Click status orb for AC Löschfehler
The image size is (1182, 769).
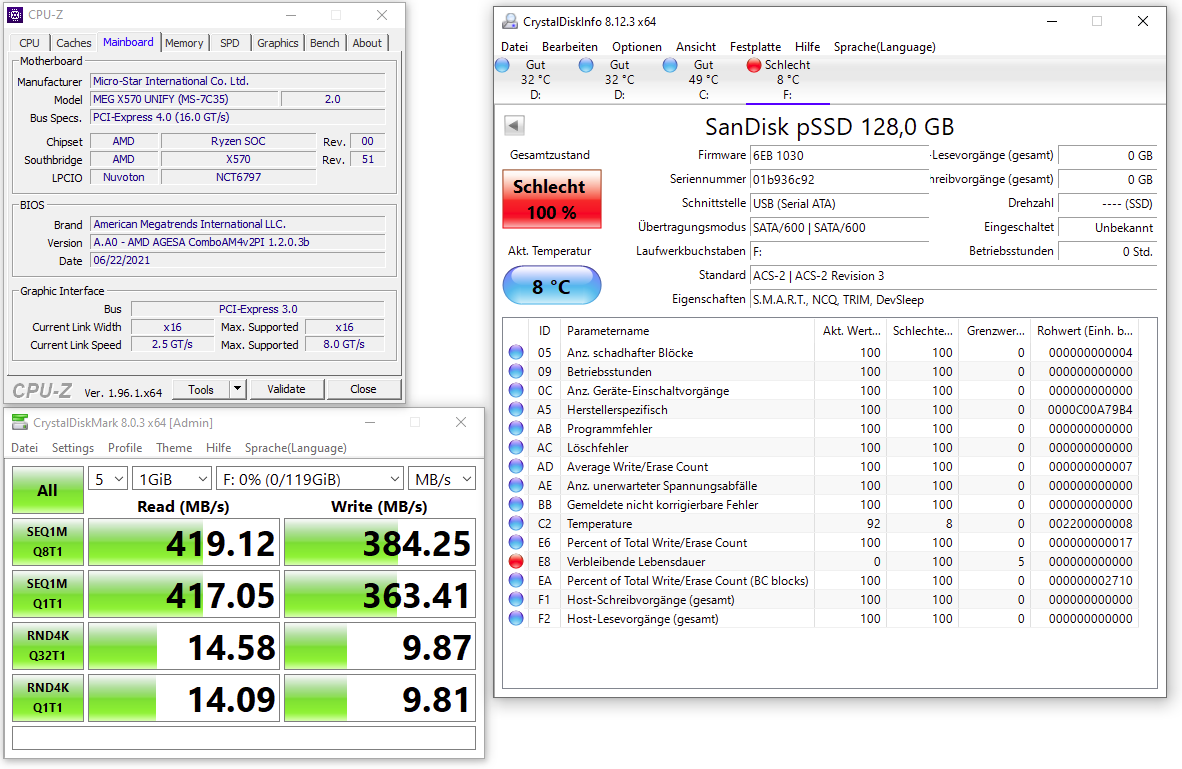(516, 447)
